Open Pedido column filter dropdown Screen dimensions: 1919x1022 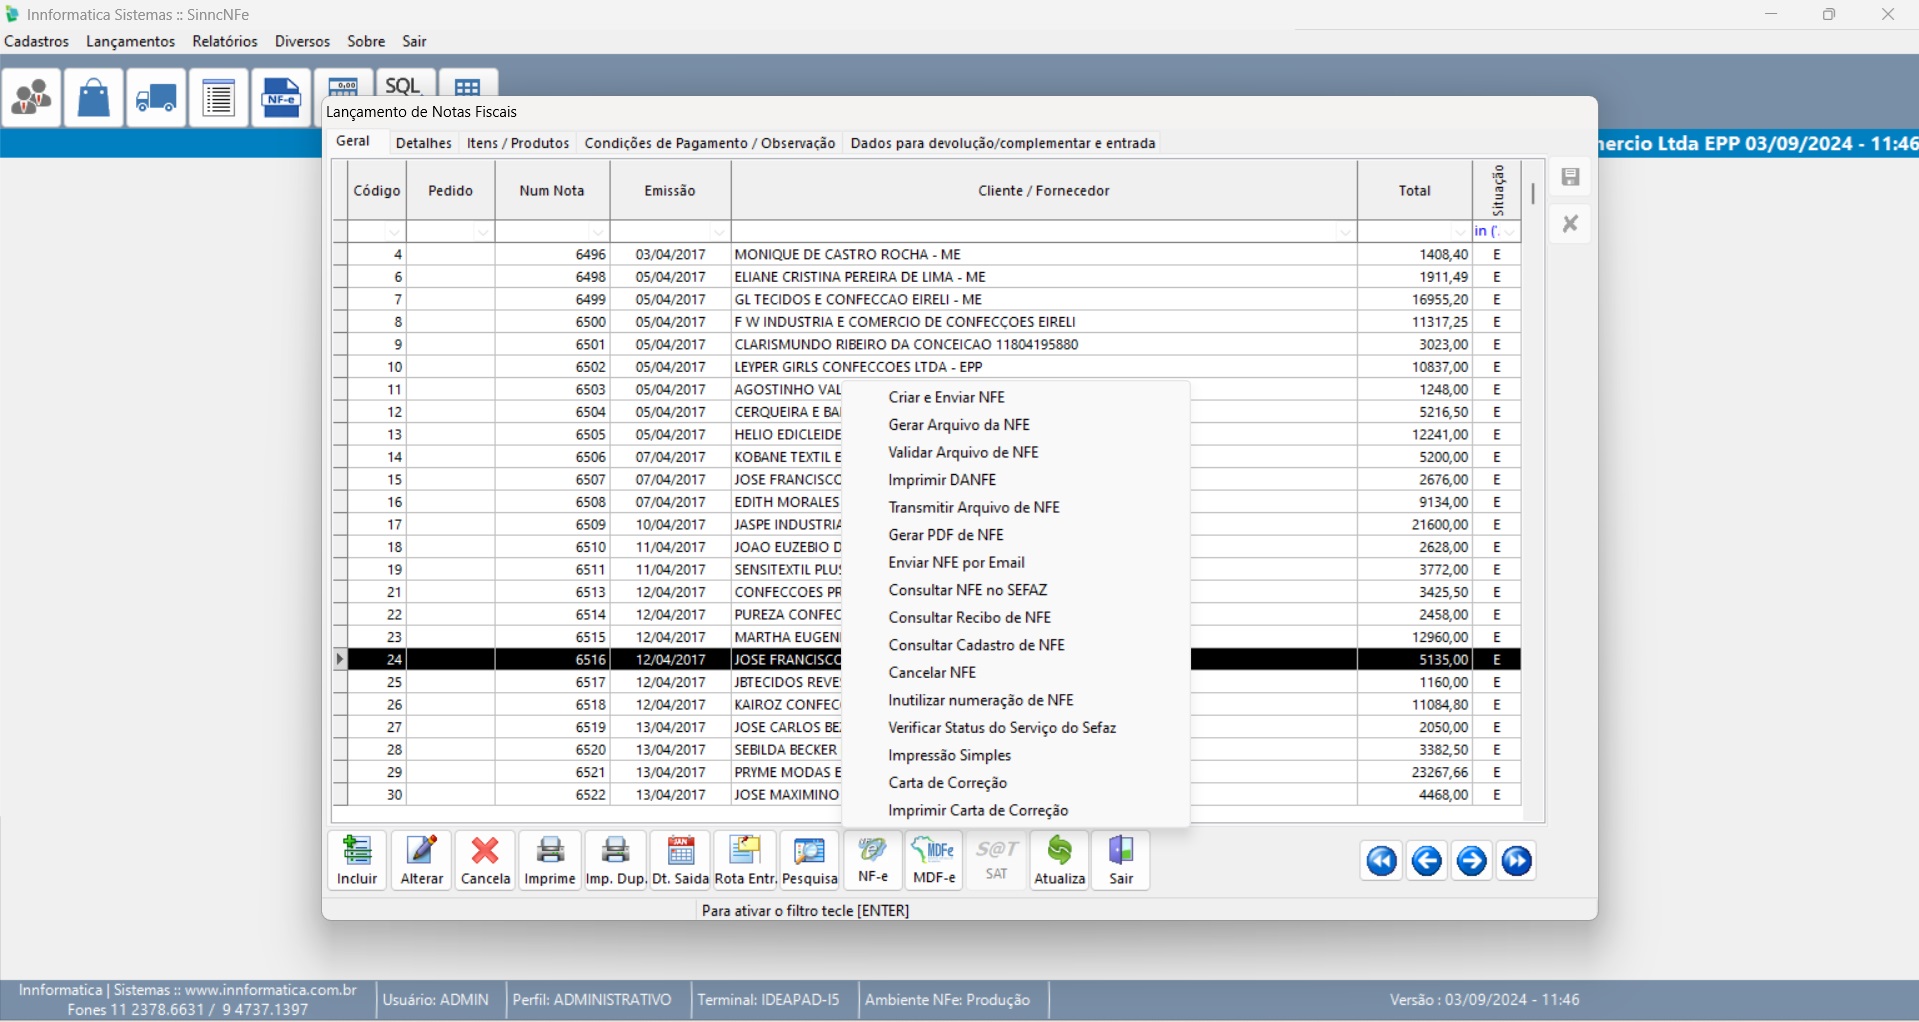click(483, 232)
